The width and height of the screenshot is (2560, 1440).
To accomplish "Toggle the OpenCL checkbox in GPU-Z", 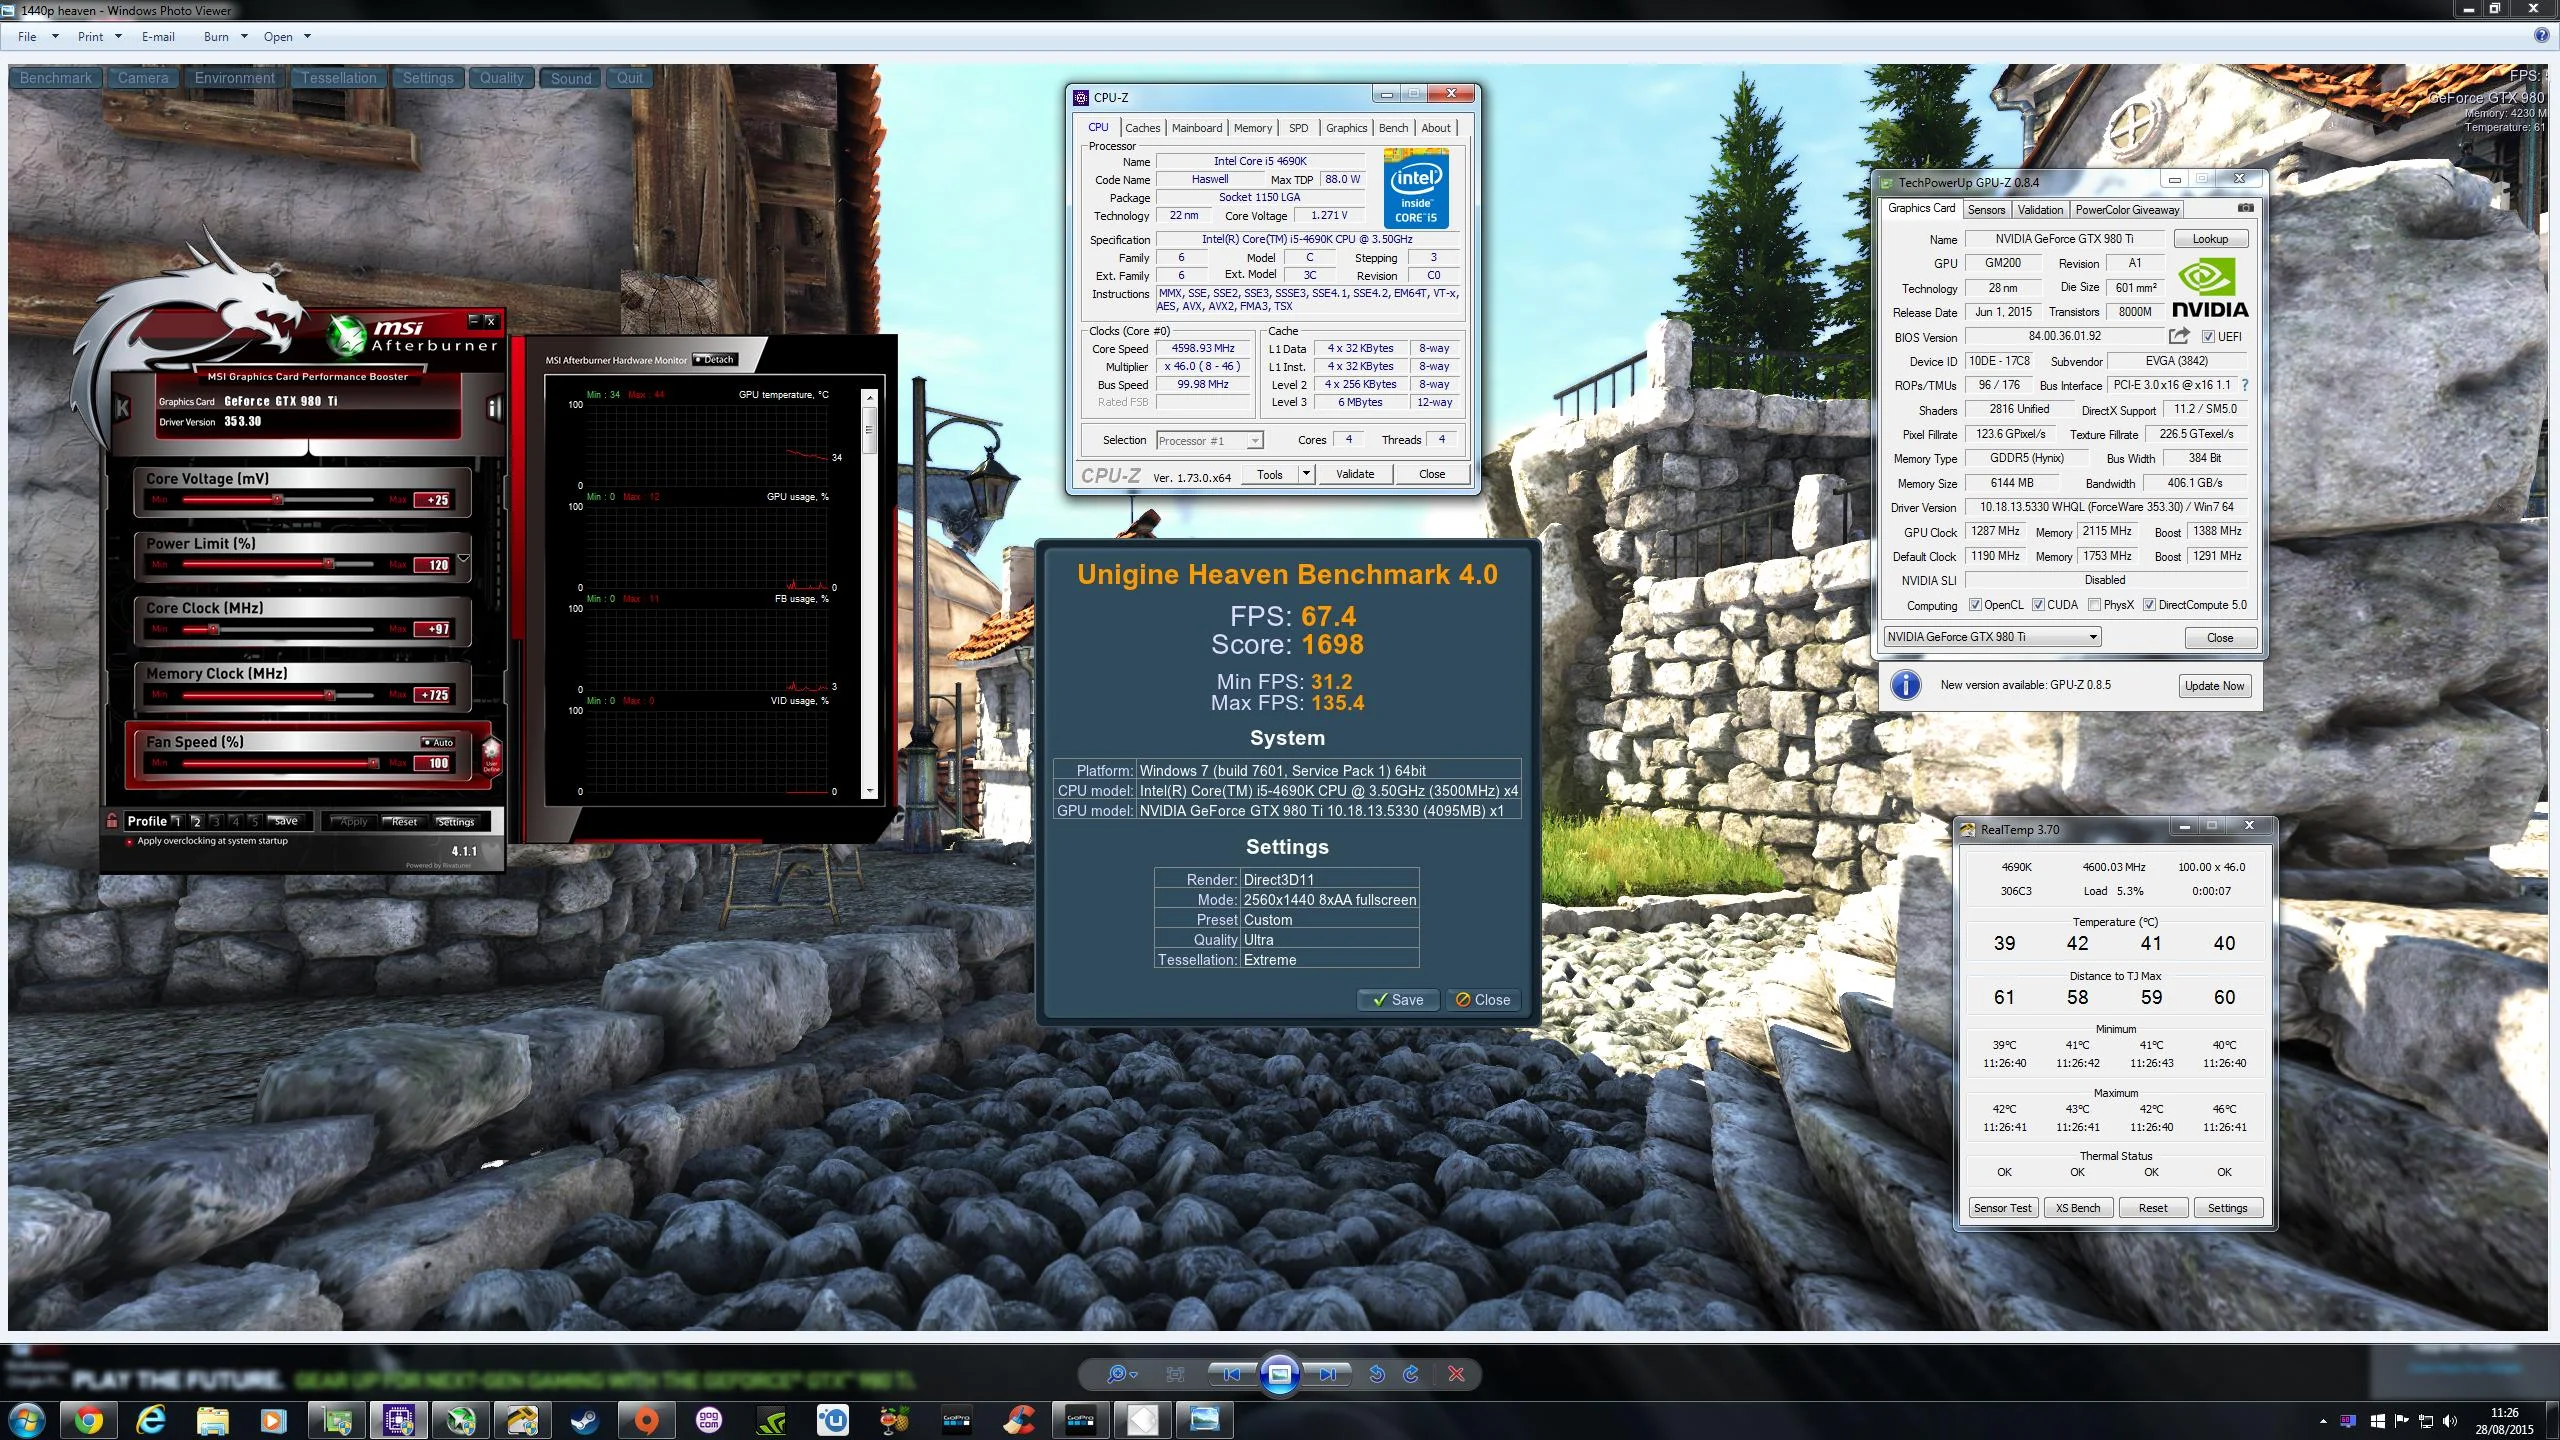I will pos(1975,605).
